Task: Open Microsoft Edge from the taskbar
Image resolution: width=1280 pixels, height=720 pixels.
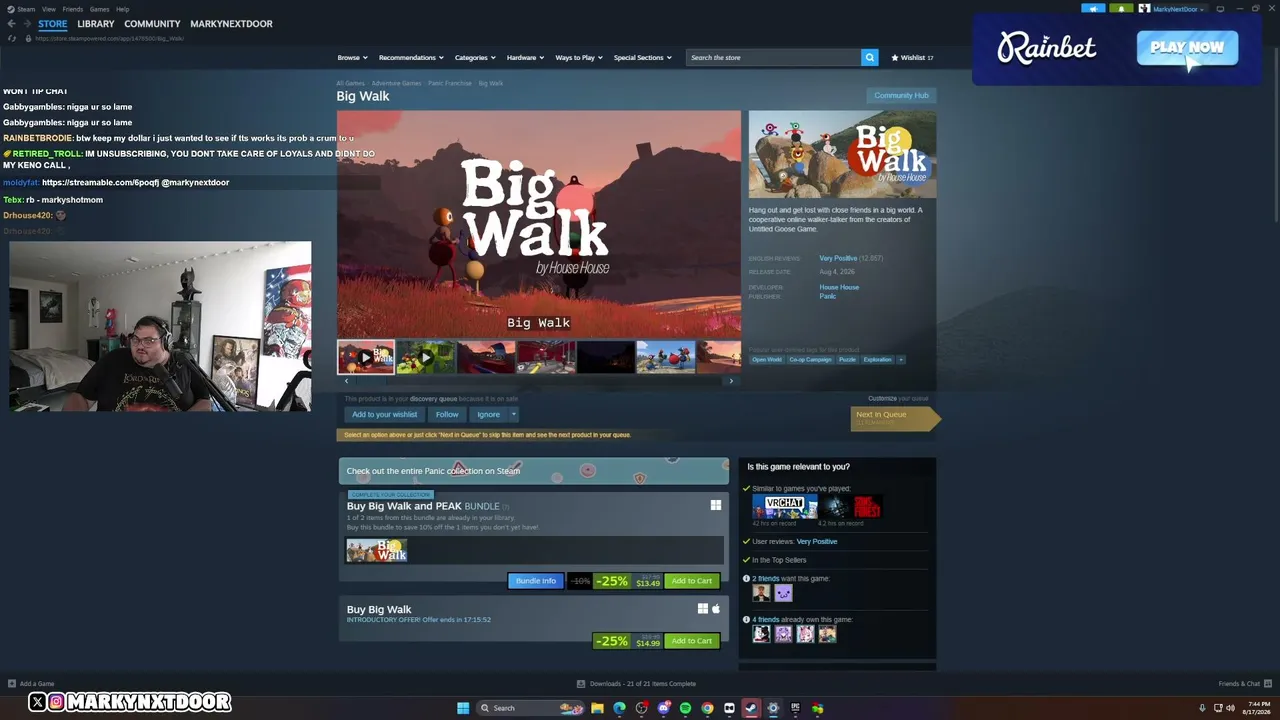Action: click(619, 708)
